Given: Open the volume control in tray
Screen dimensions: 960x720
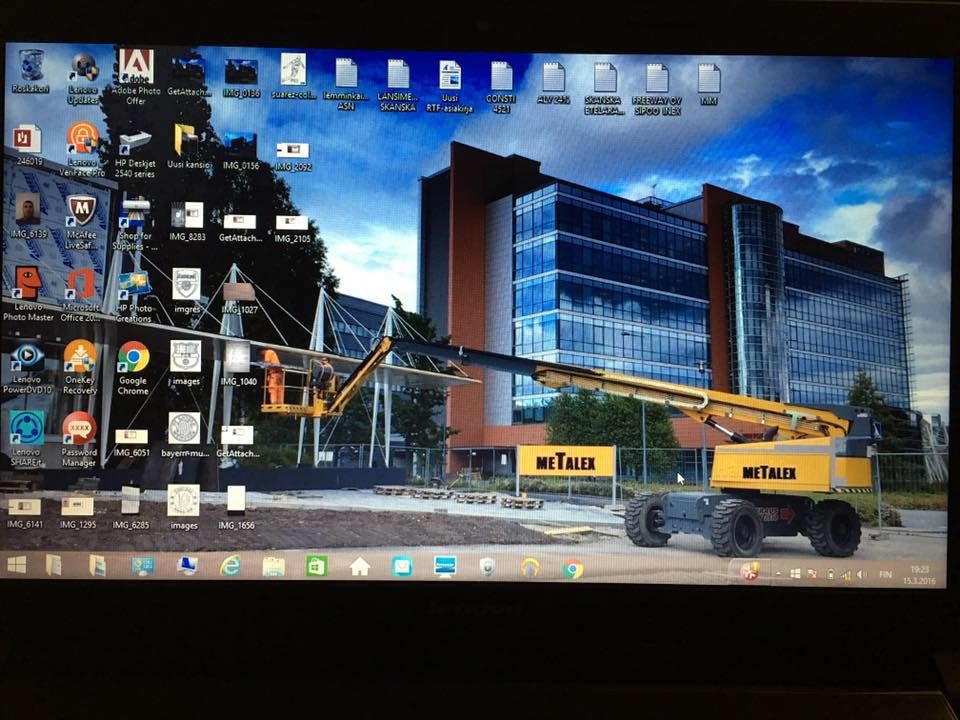Looking at the screenshot, I should click(861, 574).
